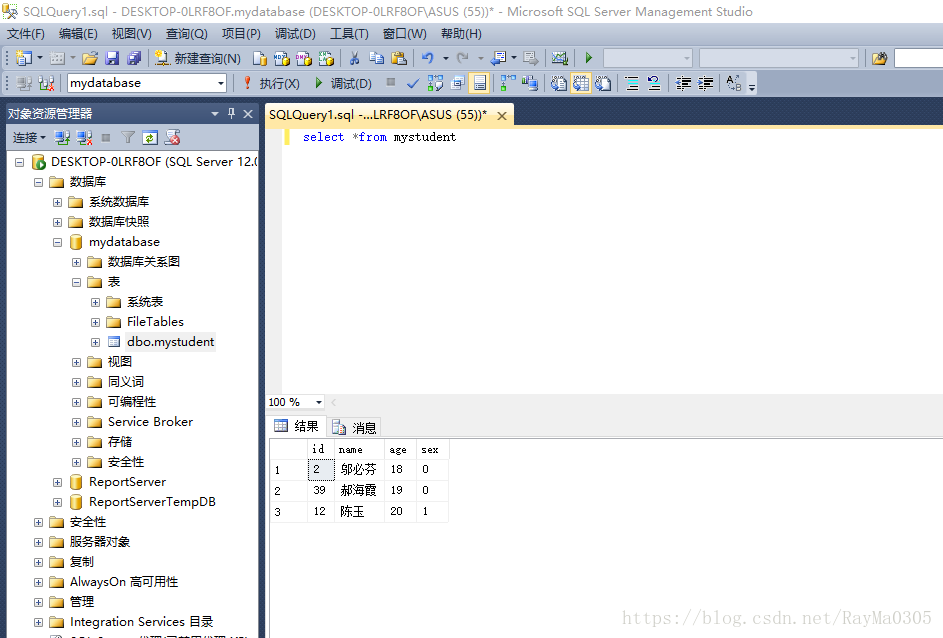
Task: Open 文件(F) menu
Action: (26, 34)
